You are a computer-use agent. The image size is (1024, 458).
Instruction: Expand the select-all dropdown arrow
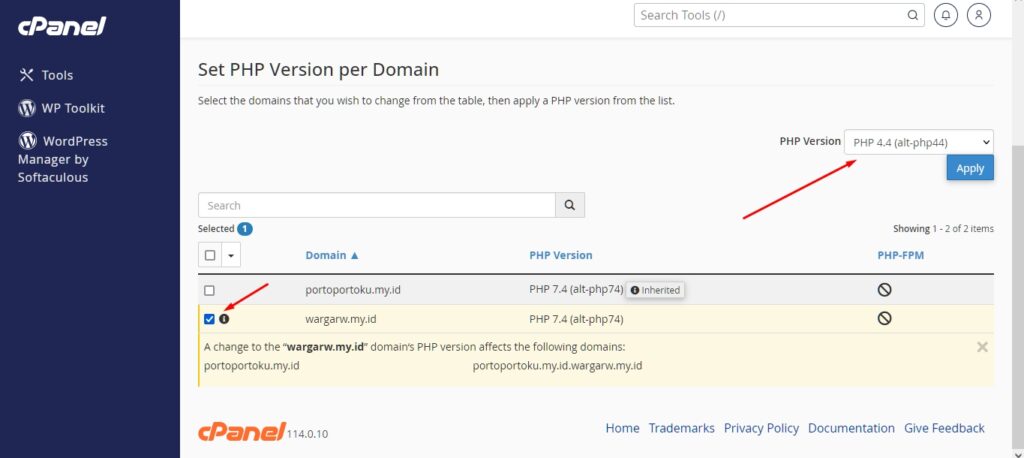pyautogui.click(x=231, y=255)
